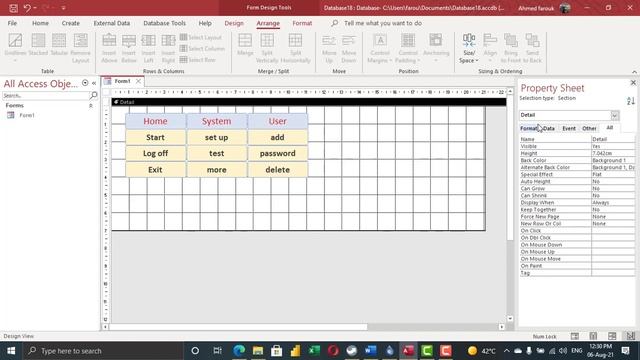Switch to the Home ribbon tab
The width and height of the screenshot is (640, 360).
tap(40, 23)
